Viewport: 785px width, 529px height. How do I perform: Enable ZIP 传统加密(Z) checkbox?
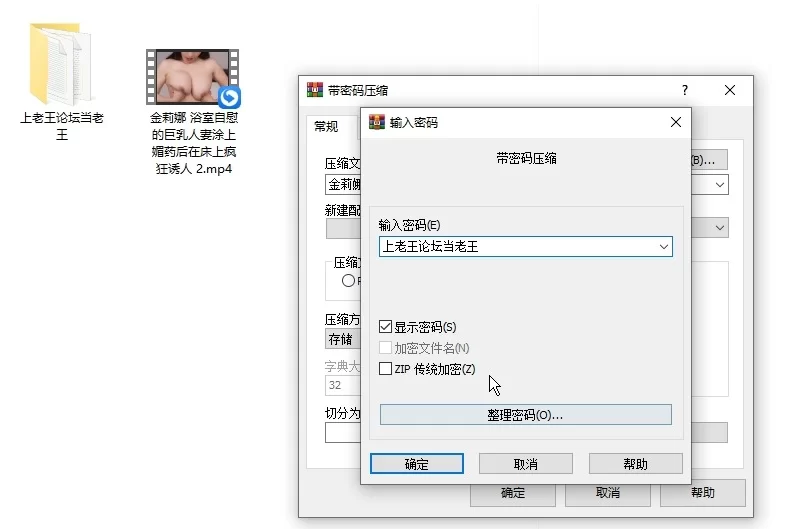(x=385, y=369)
